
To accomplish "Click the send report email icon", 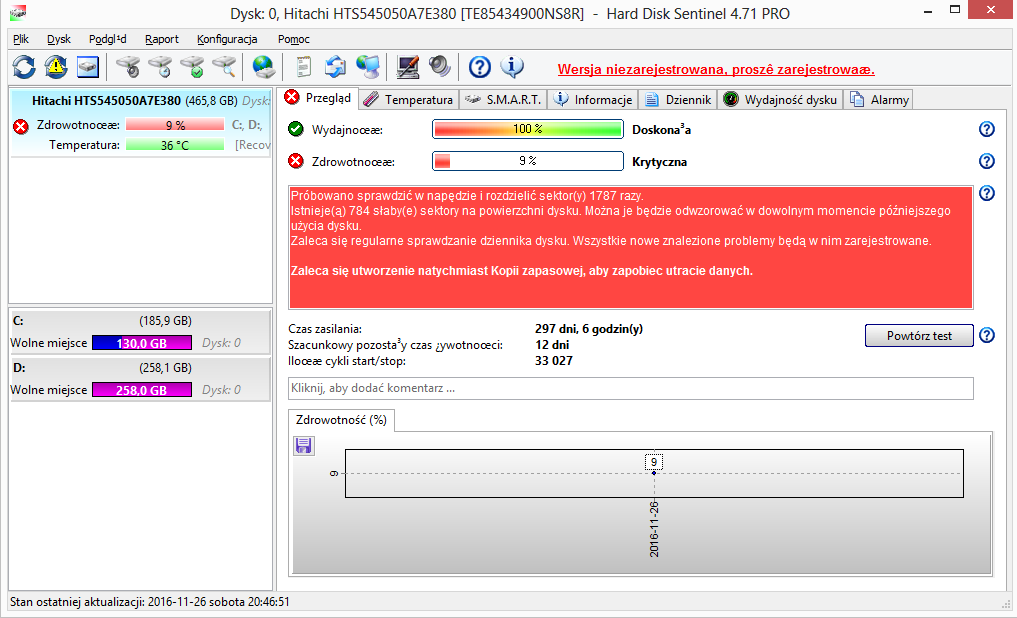I will coord(335,67).
